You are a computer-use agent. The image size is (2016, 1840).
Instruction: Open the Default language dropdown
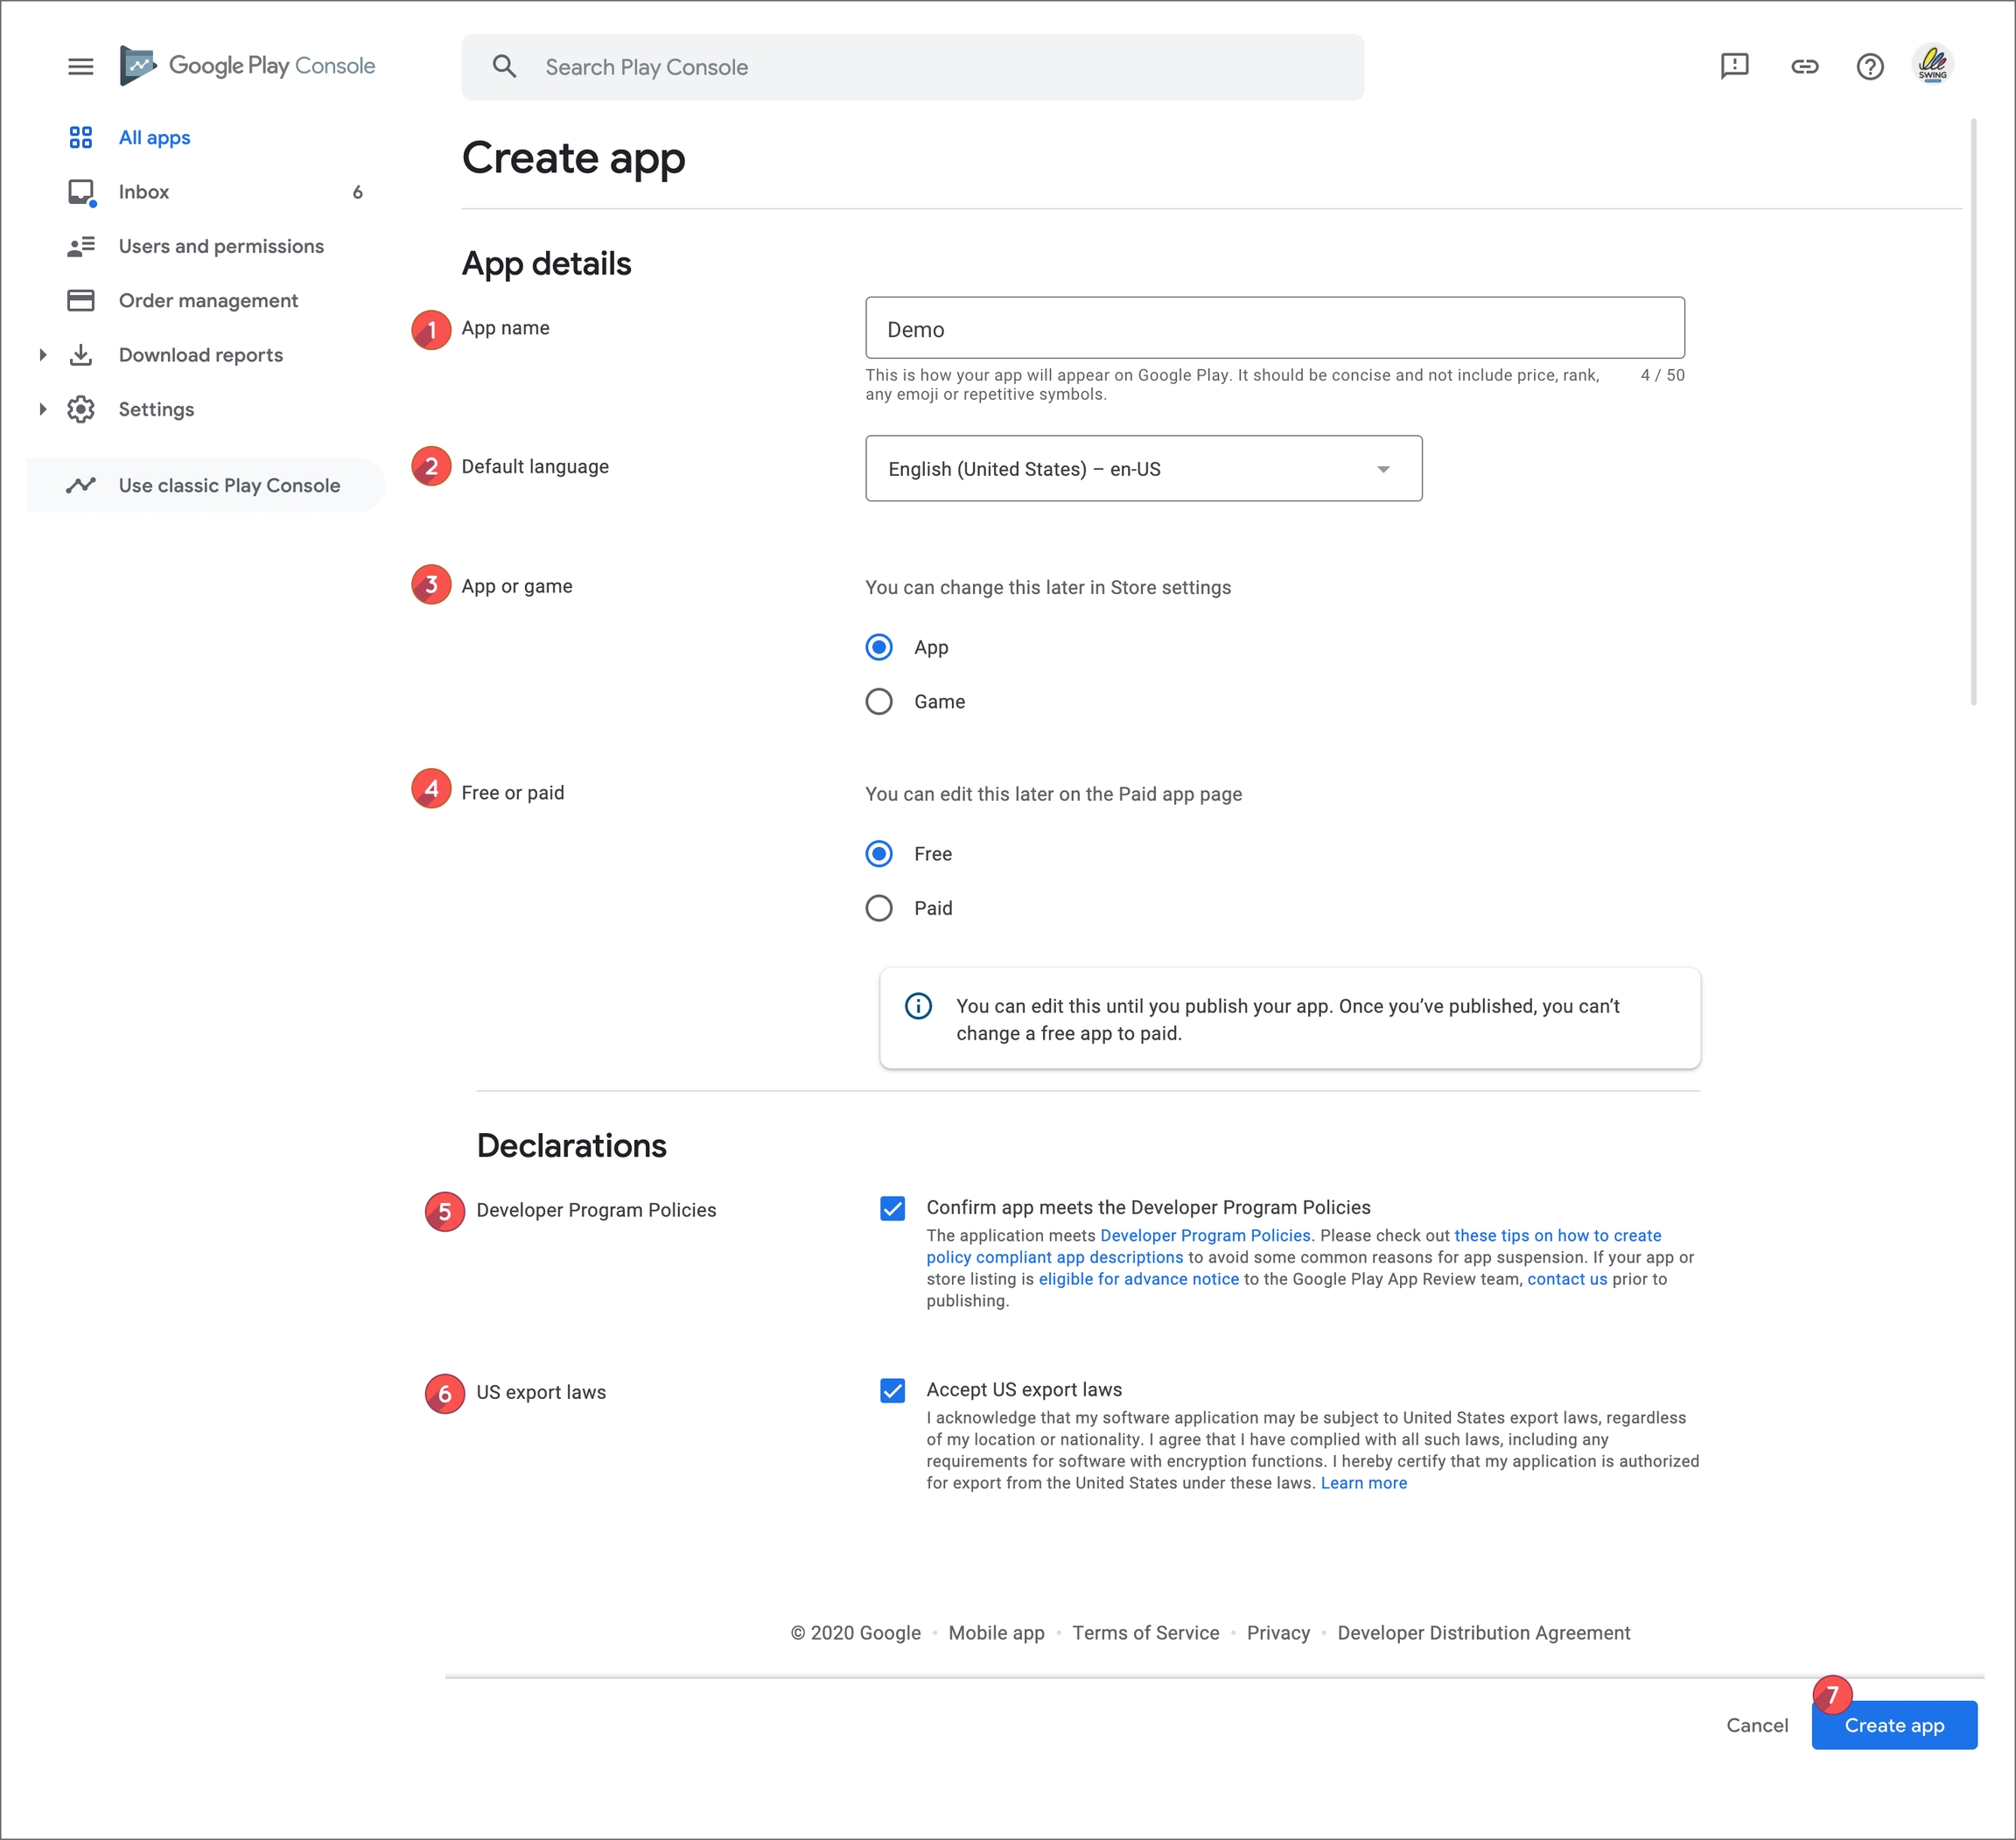pyautogui.click(x=1143, y=468)
